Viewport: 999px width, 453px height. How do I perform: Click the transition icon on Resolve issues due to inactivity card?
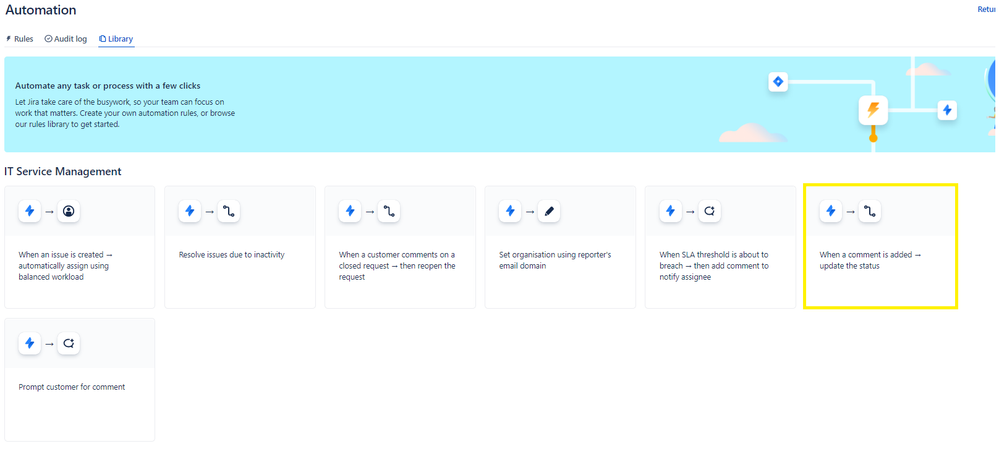[x=229, y=211]
